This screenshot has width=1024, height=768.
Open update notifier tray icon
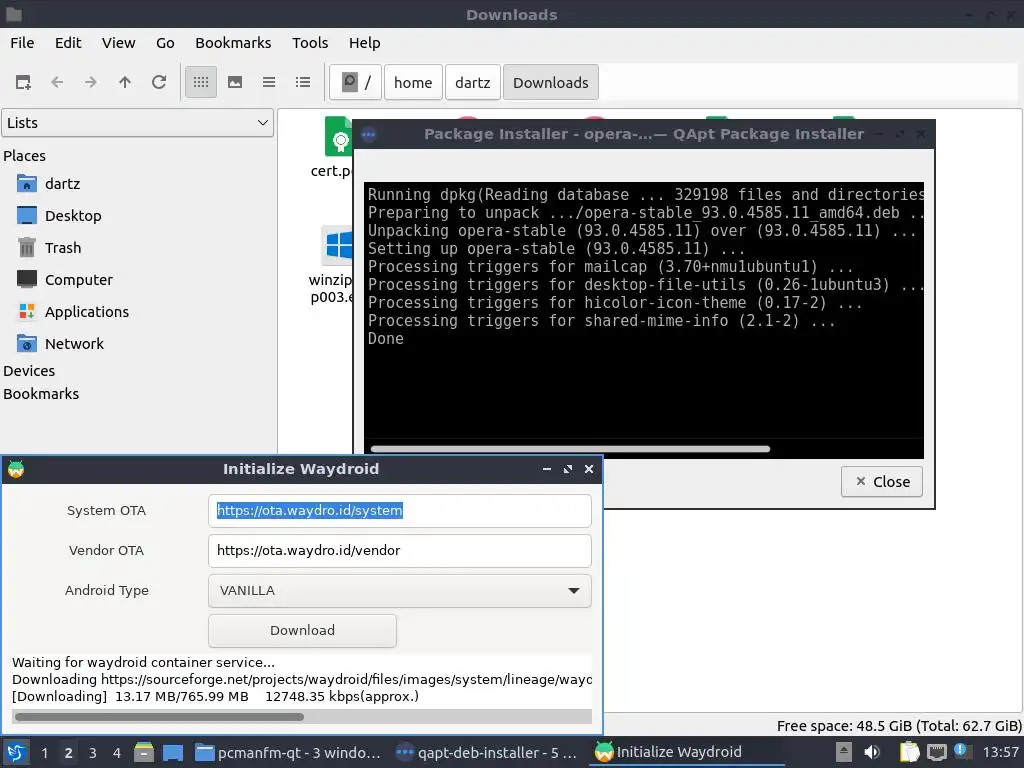(x=961, y=750)
